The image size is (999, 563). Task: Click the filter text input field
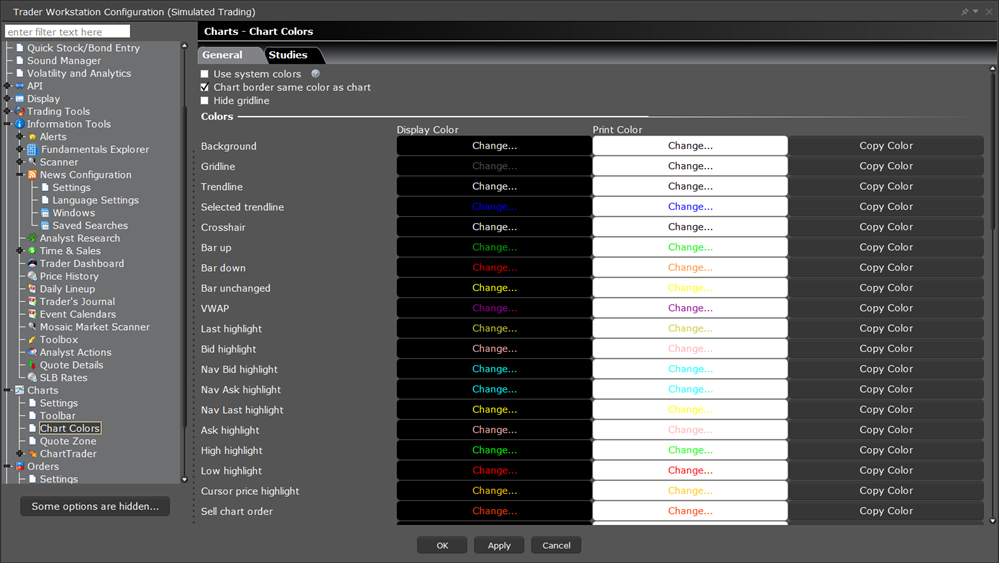[68, 31]
